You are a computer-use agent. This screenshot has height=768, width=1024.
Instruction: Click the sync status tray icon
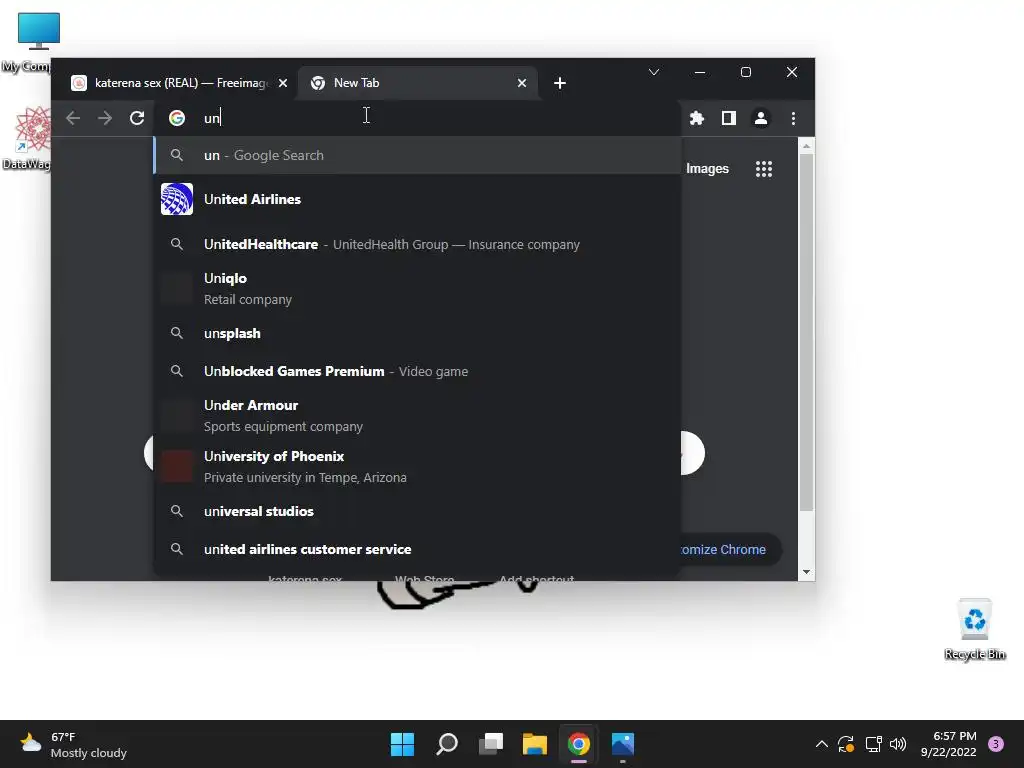[x=846, y=744]
